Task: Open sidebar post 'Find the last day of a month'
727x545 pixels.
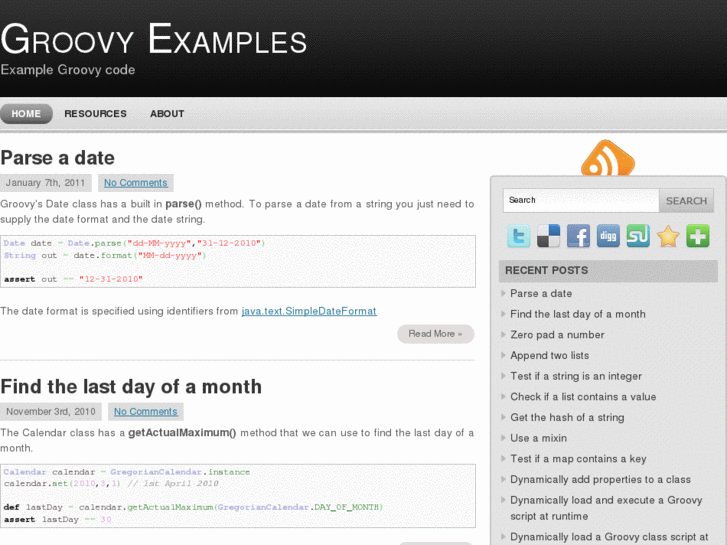Action: 578,314
